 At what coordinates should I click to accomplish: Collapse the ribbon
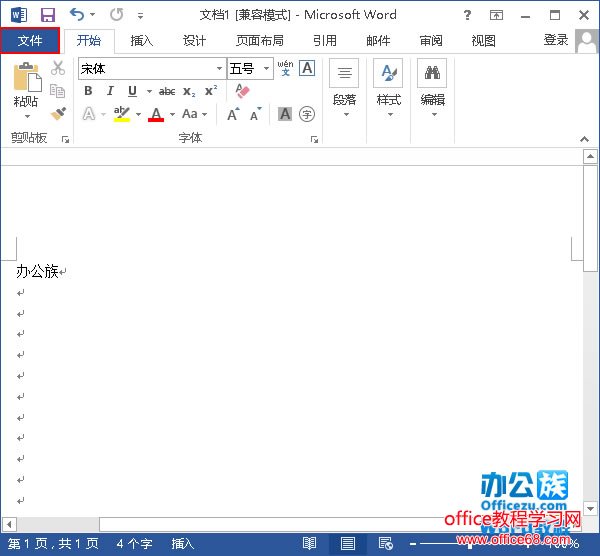pos(584,139)
